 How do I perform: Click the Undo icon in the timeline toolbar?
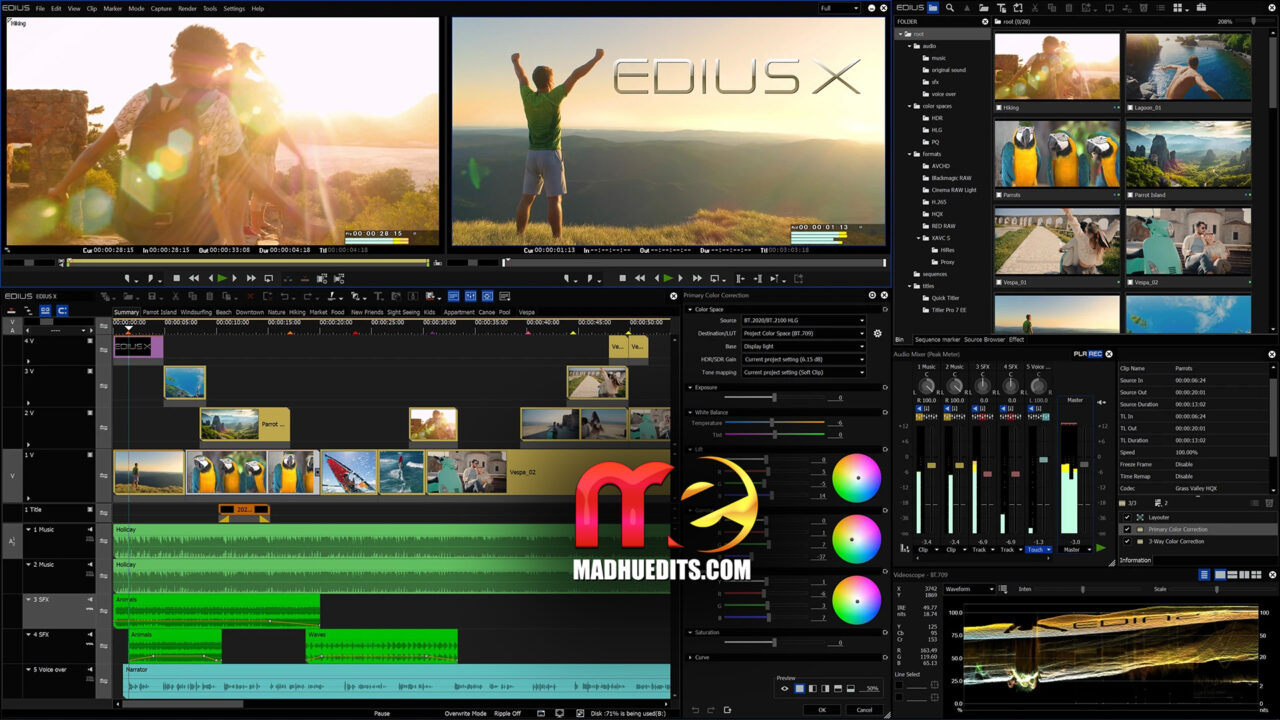[283, 296]
